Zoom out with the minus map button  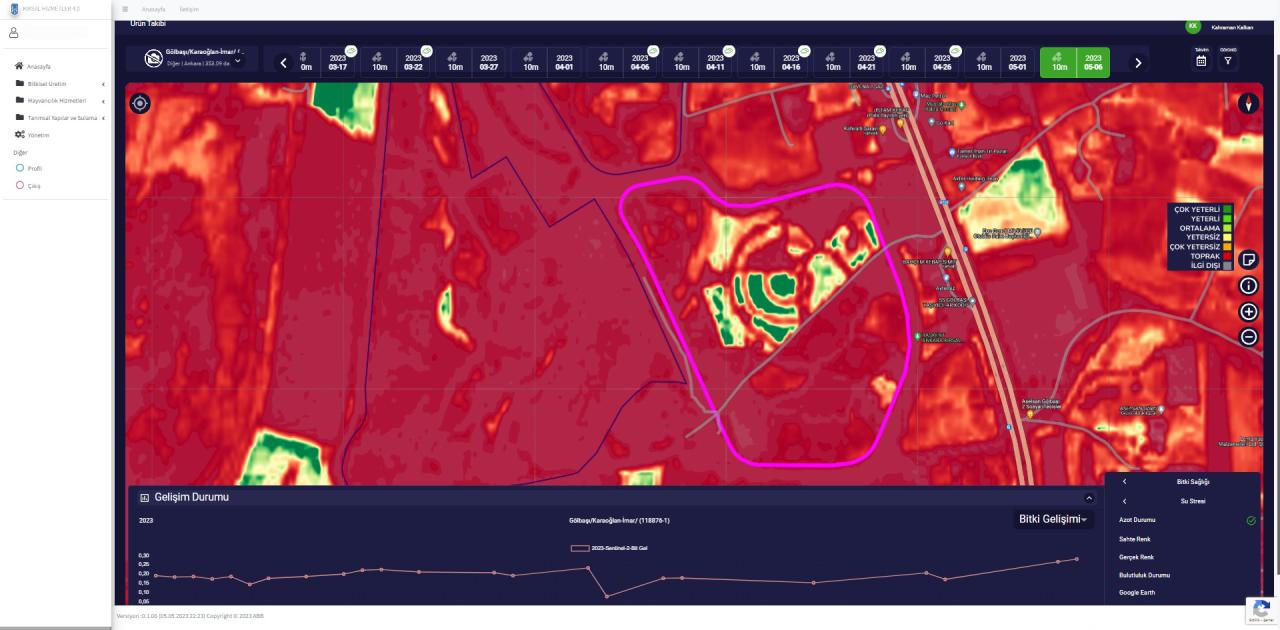coord(1248,337)
